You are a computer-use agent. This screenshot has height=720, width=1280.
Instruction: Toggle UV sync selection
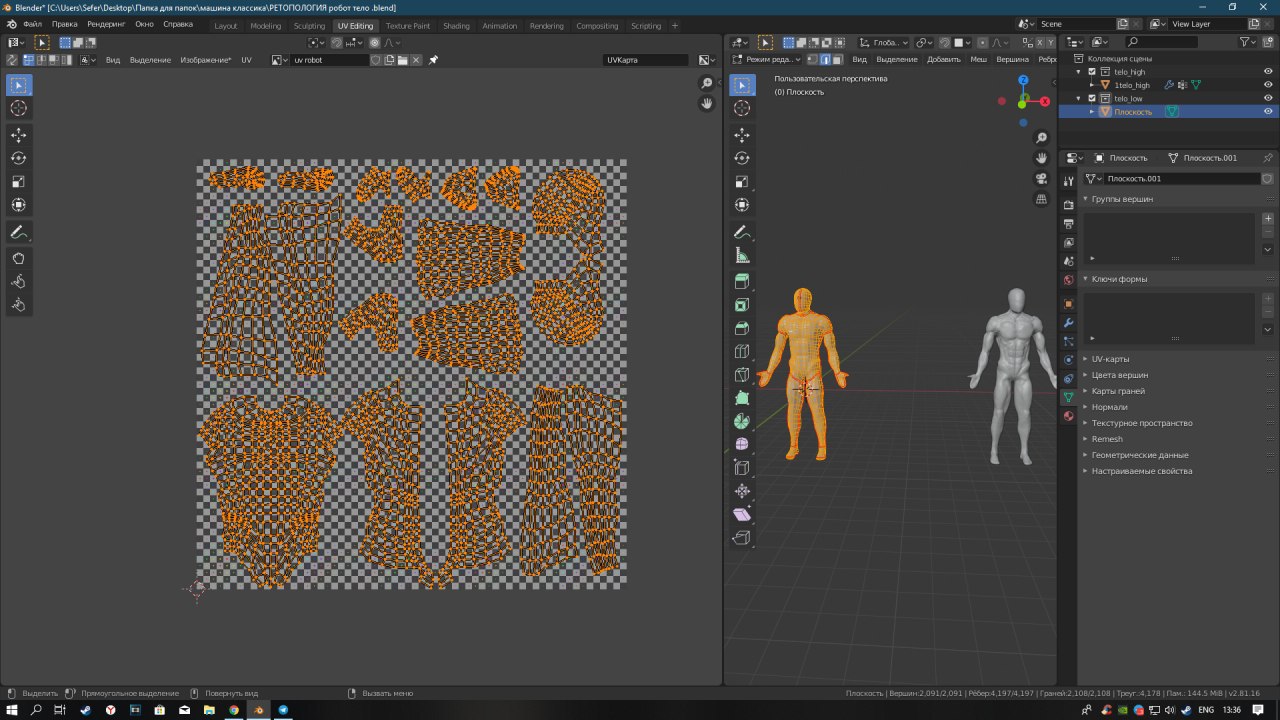12,60
